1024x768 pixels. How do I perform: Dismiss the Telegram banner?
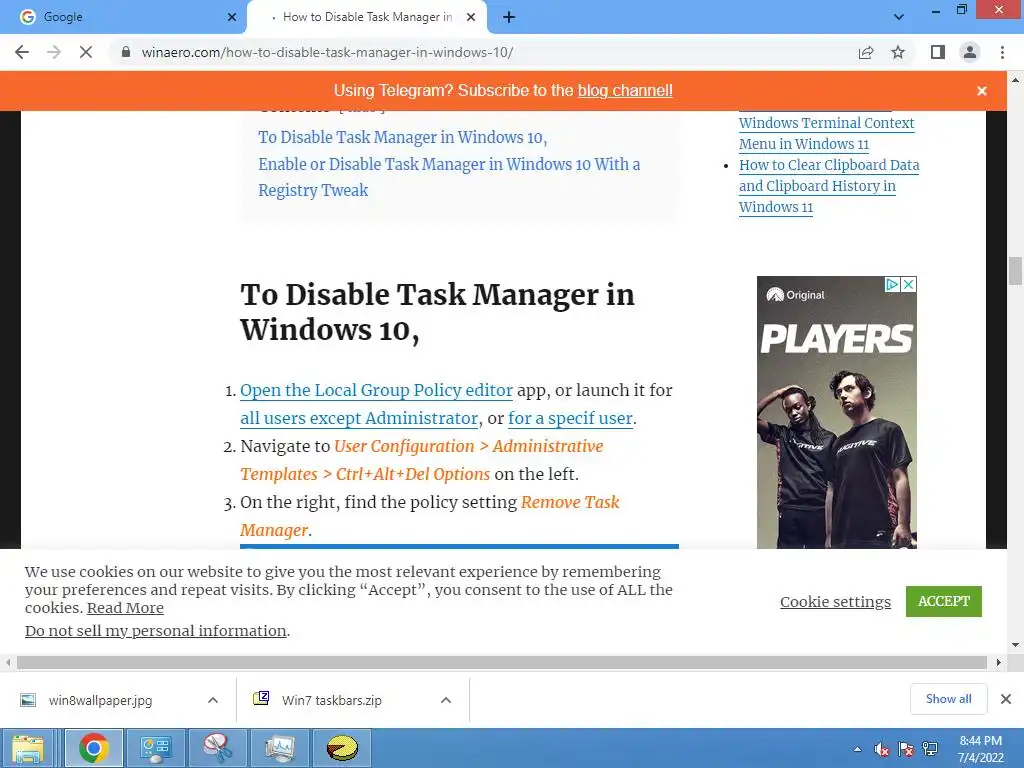[982, 91]
